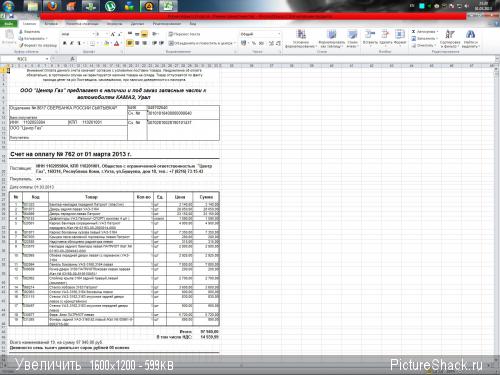This screenshot has height=375, width=500.
Task: Apply middle vertical alignment
Action: tap(137, 34)
